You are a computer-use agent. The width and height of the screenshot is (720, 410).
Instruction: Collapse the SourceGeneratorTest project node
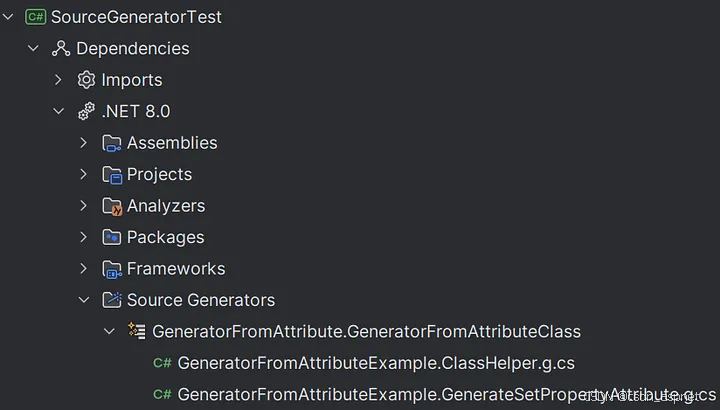(x=9, y=17)
